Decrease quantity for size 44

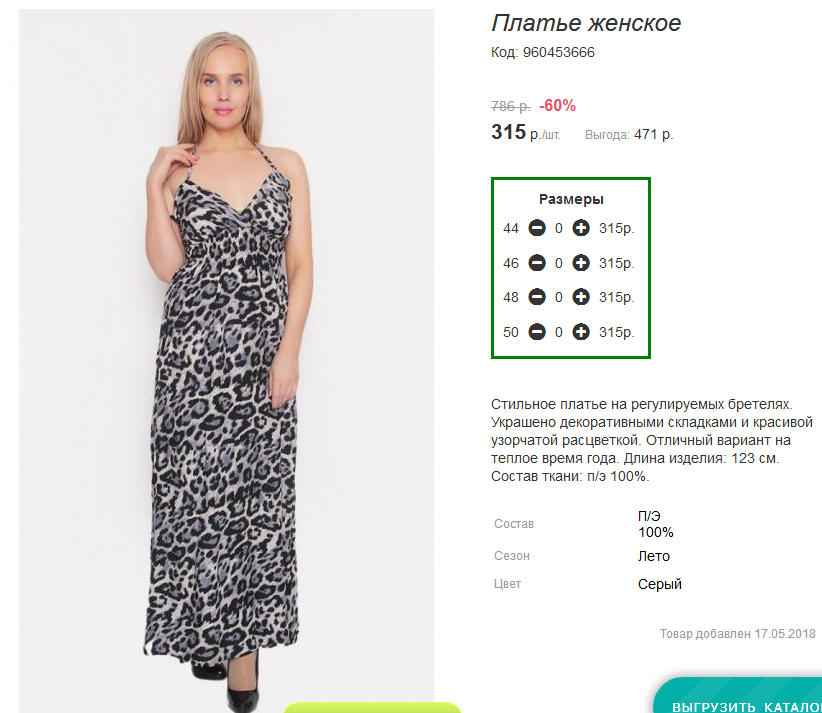click(537, 228)
